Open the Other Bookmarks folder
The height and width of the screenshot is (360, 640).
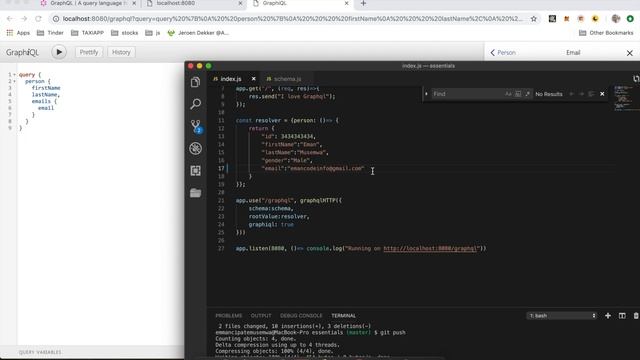click(606, 33)
